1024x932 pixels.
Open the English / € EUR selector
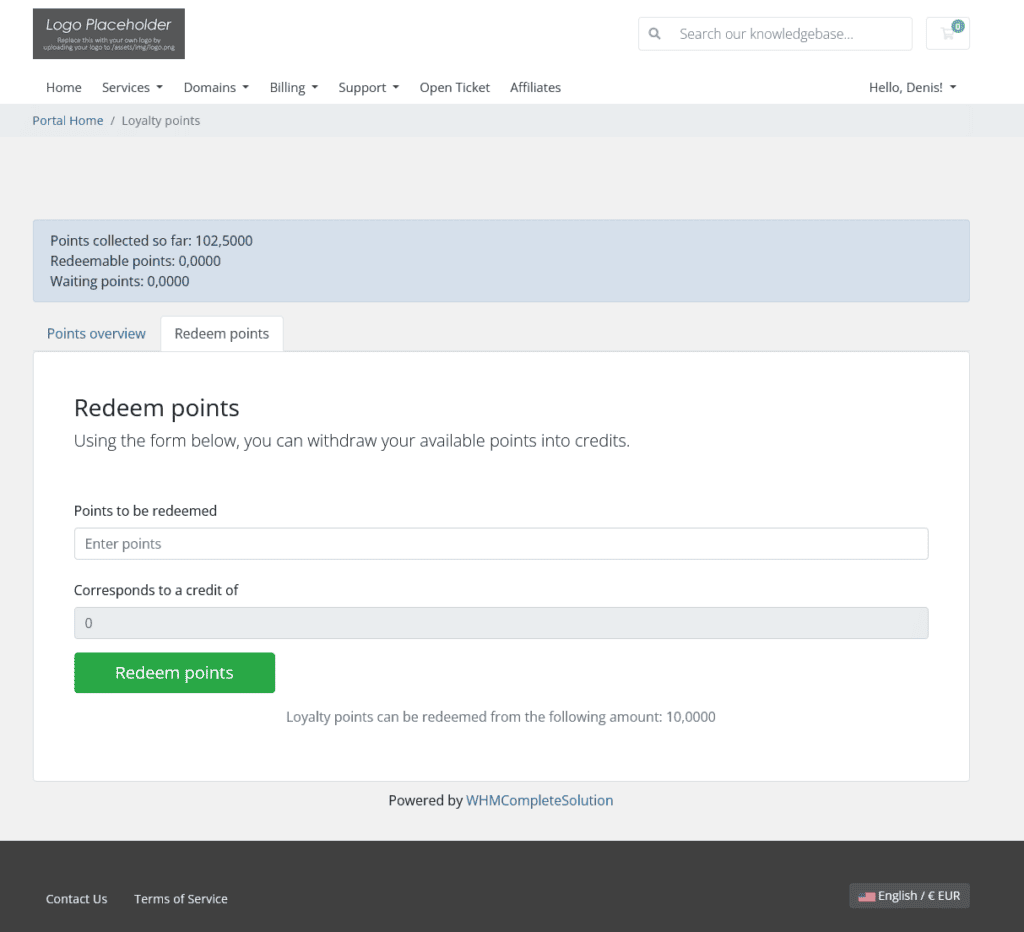coord(908,895)
